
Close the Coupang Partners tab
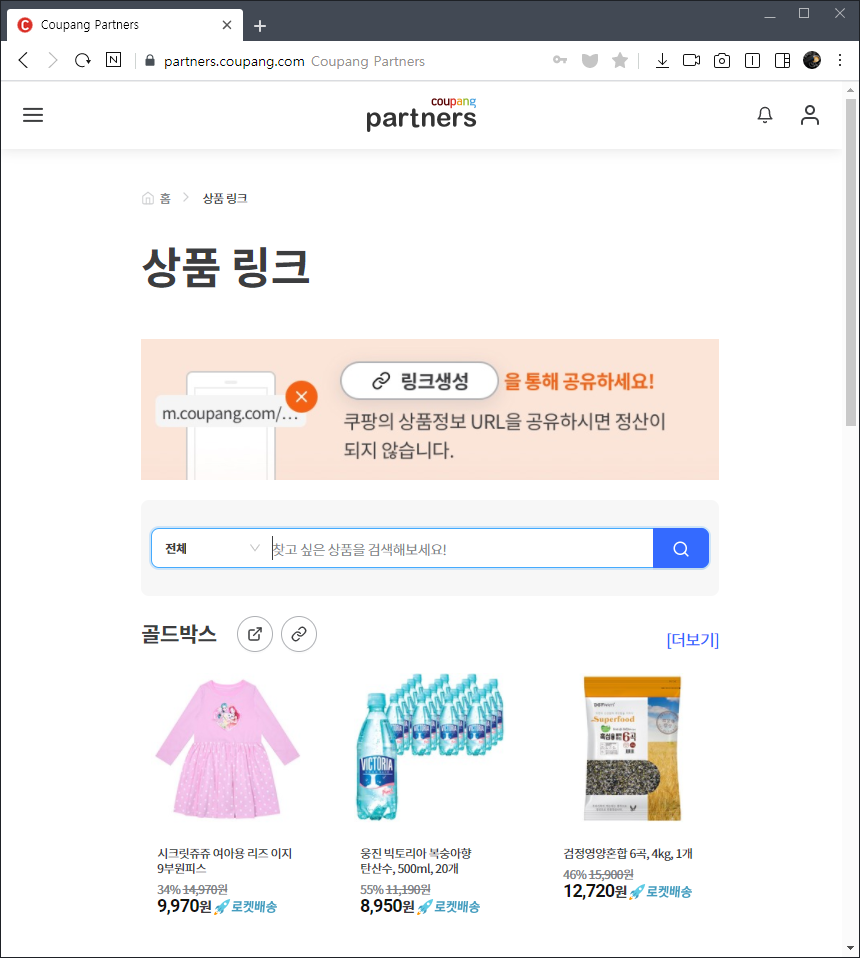click(227, 25)
